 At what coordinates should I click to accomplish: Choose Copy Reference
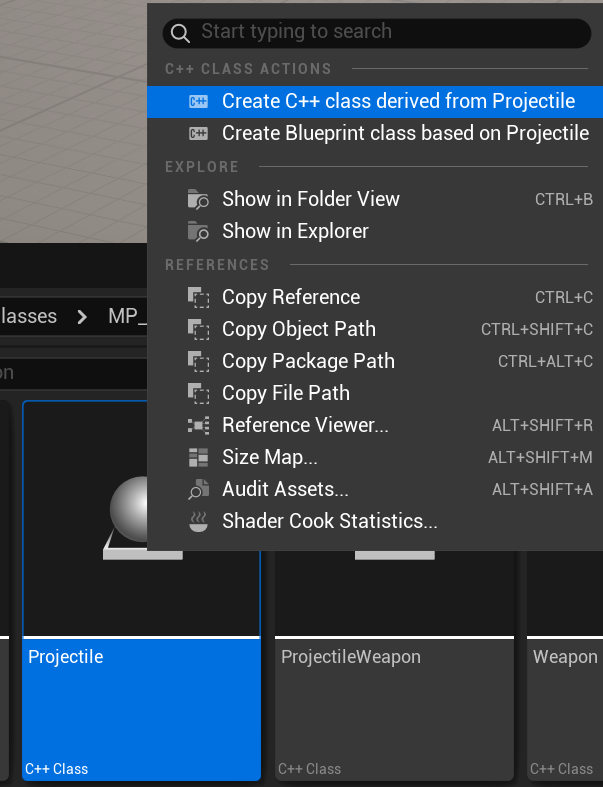375,297
